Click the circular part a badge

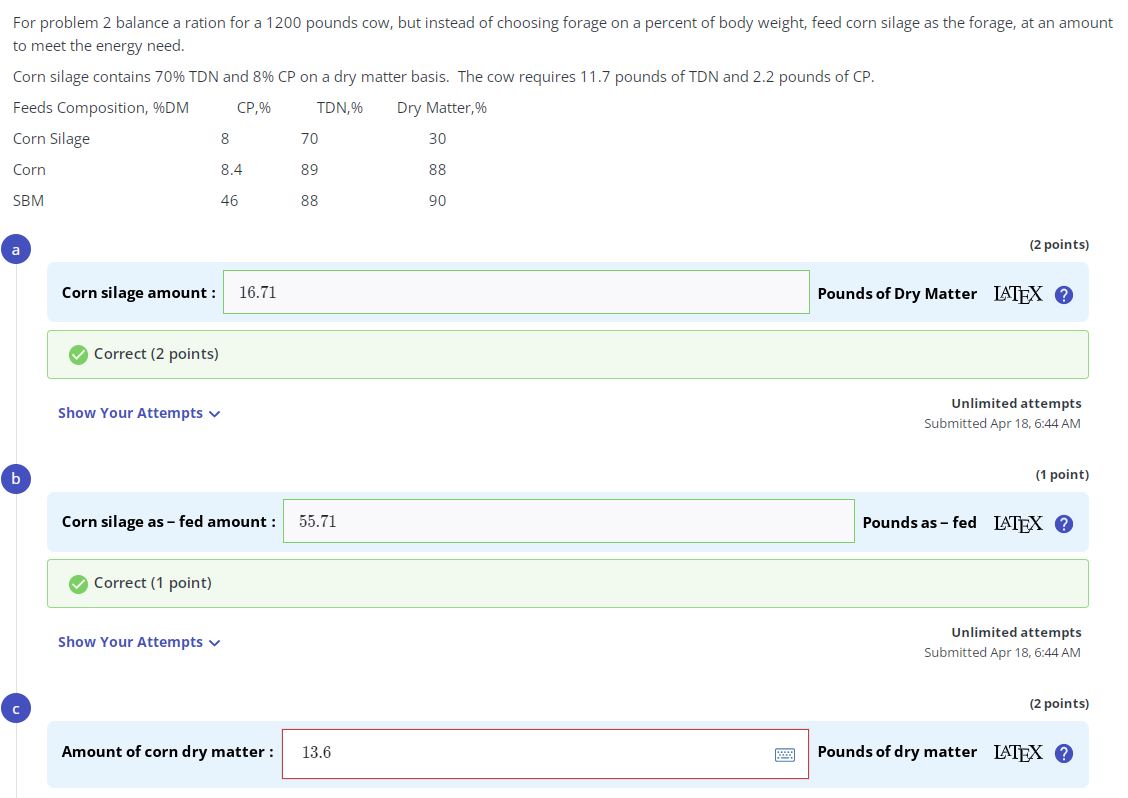(16, 249)
